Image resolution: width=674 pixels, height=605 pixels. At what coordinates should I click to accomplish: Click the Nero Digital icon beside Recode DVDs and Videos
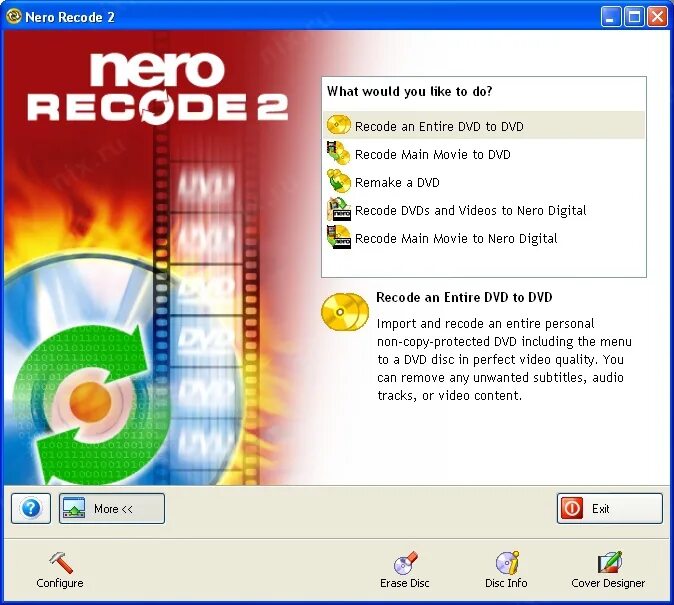coord(339,209)
